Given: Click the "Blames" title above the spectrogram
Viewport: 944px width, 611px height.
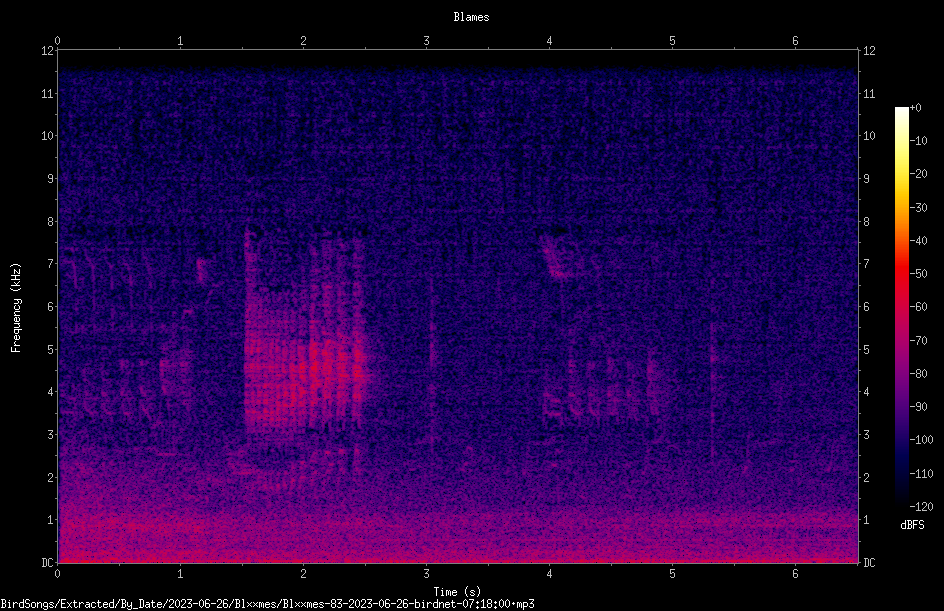Looking at the screenshot, I should coord(471,17).
